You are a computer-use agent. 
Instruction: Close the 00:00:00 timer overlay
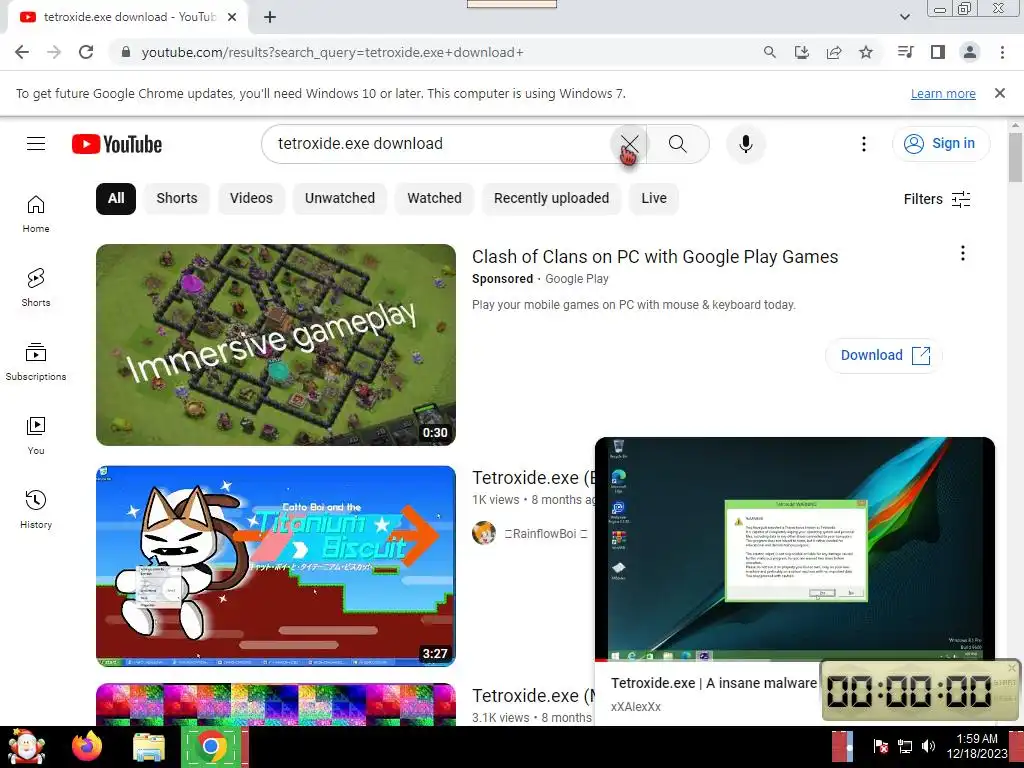pyautogui.click(x=1012, y=668)
